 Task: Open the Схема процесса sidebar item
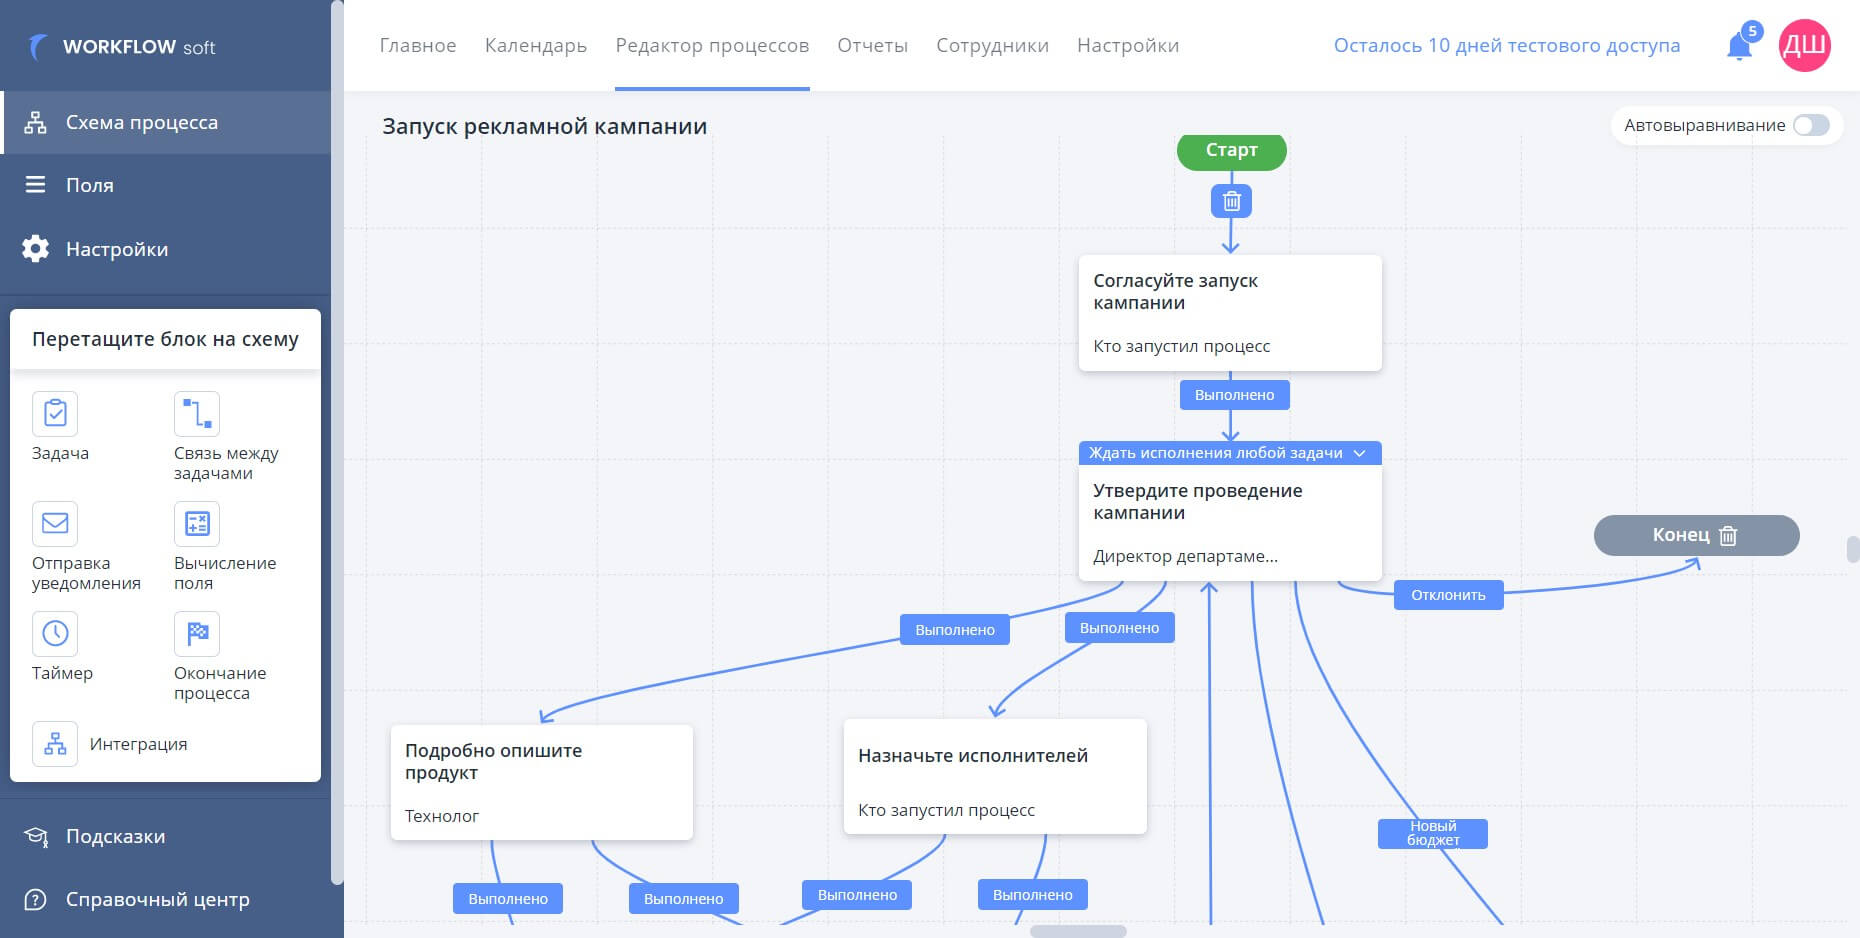point(165,122)
